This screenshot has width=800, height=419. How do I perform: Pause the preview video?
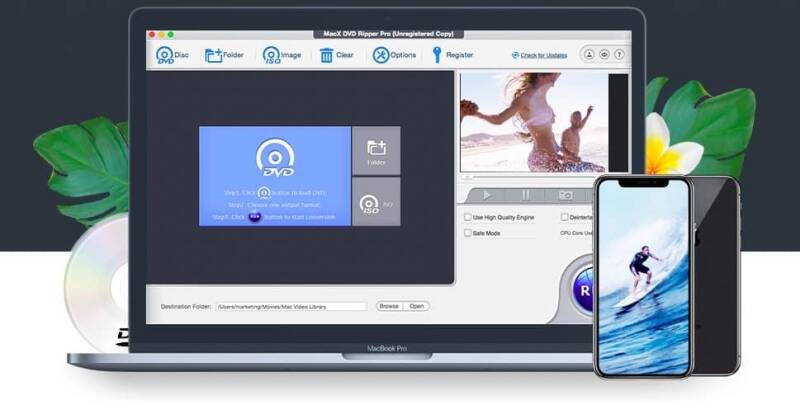coord(526,195)
